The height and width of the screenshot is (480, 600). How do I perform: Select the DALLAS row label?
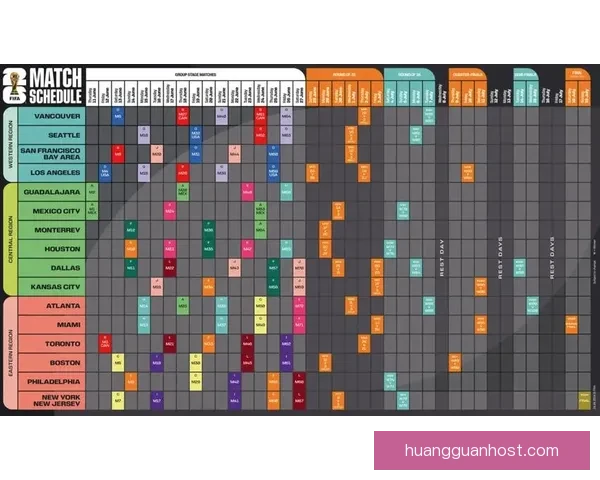(x=52, y=268)
